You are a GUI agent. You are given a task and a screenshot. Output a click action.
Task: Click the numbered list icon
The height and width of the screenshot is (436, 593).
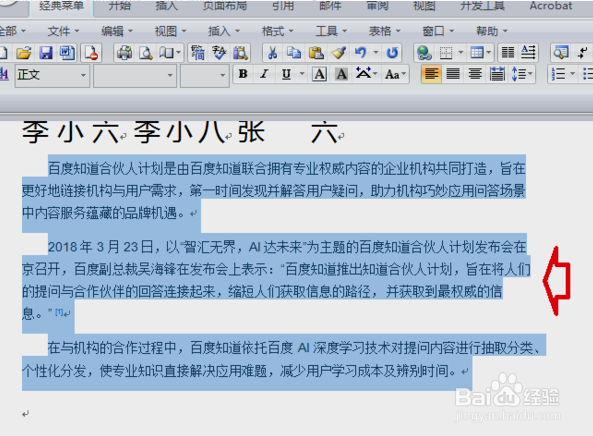[x=558, y=74]
